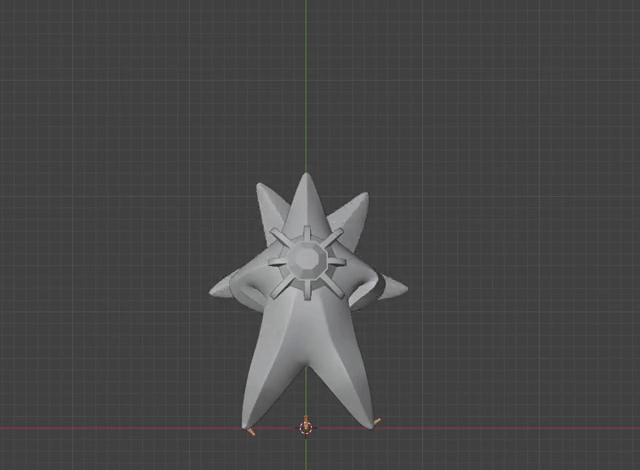Select the orange bone at the right foot tip
This screenshot has height=470, width=640.
pos(377,421)
